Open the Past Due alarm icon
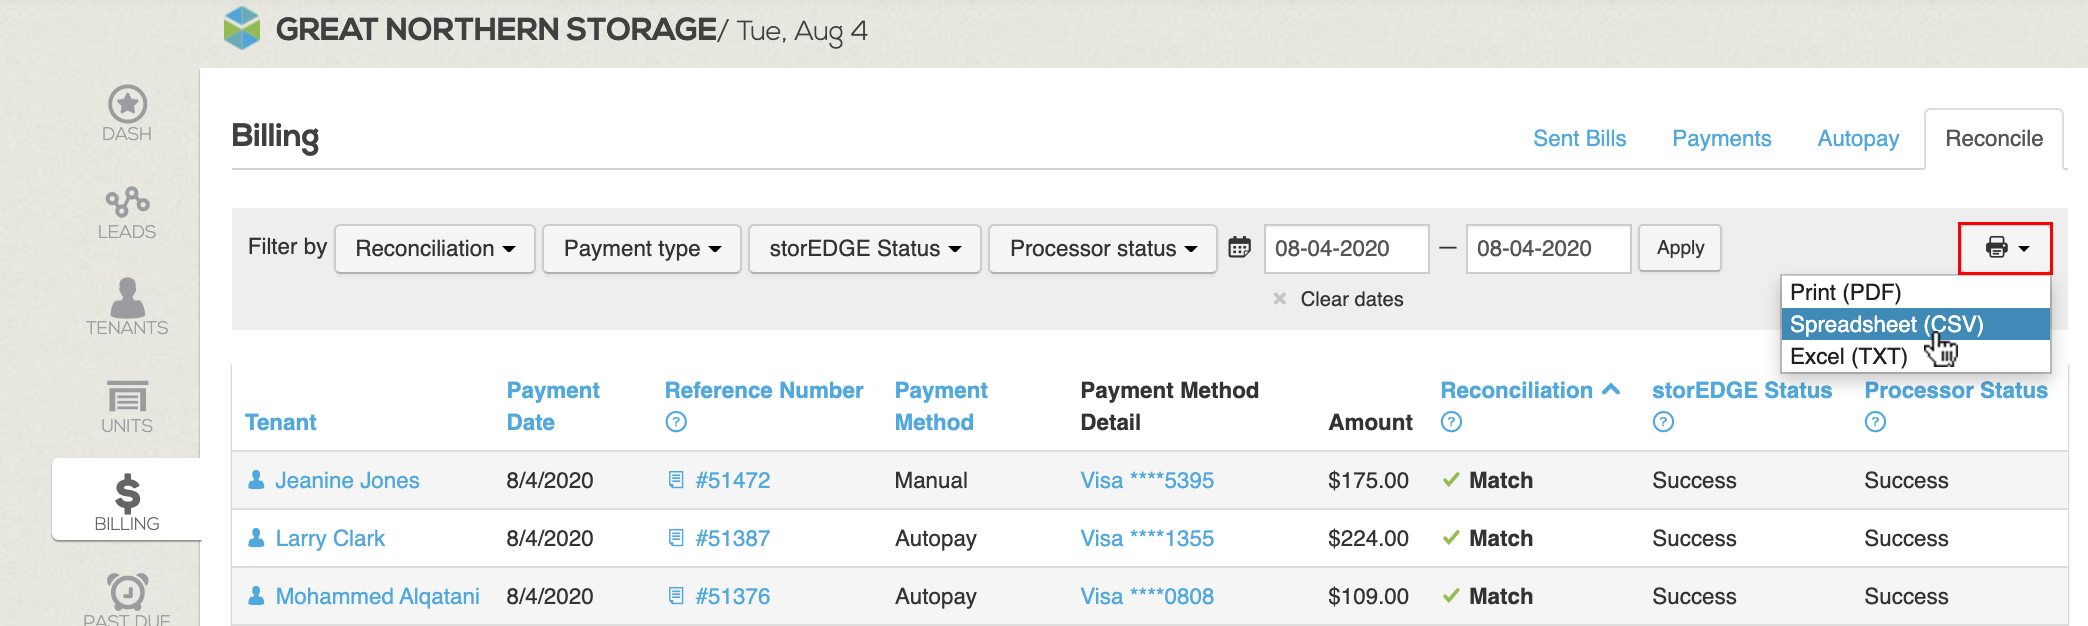Viewport: 2088px width, 626px height. [x=127, y=592]
